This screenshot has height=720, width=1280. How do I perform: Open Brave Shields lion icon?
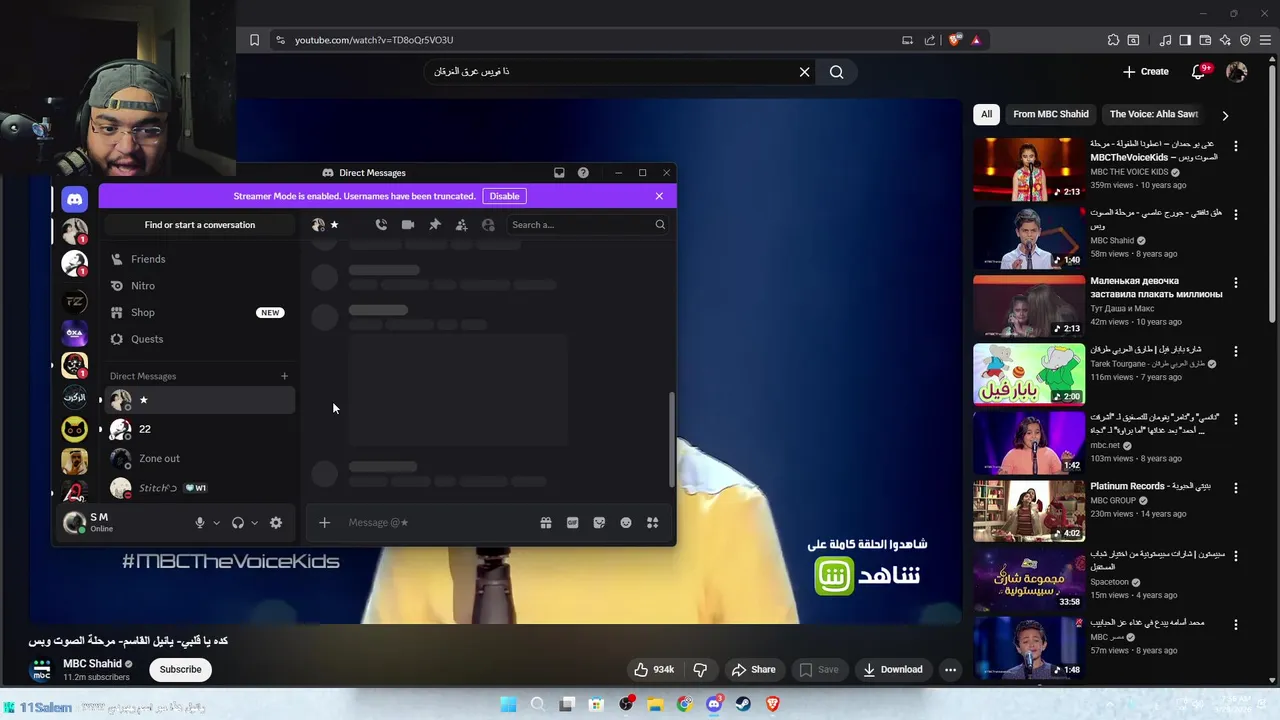click(955, 40)
